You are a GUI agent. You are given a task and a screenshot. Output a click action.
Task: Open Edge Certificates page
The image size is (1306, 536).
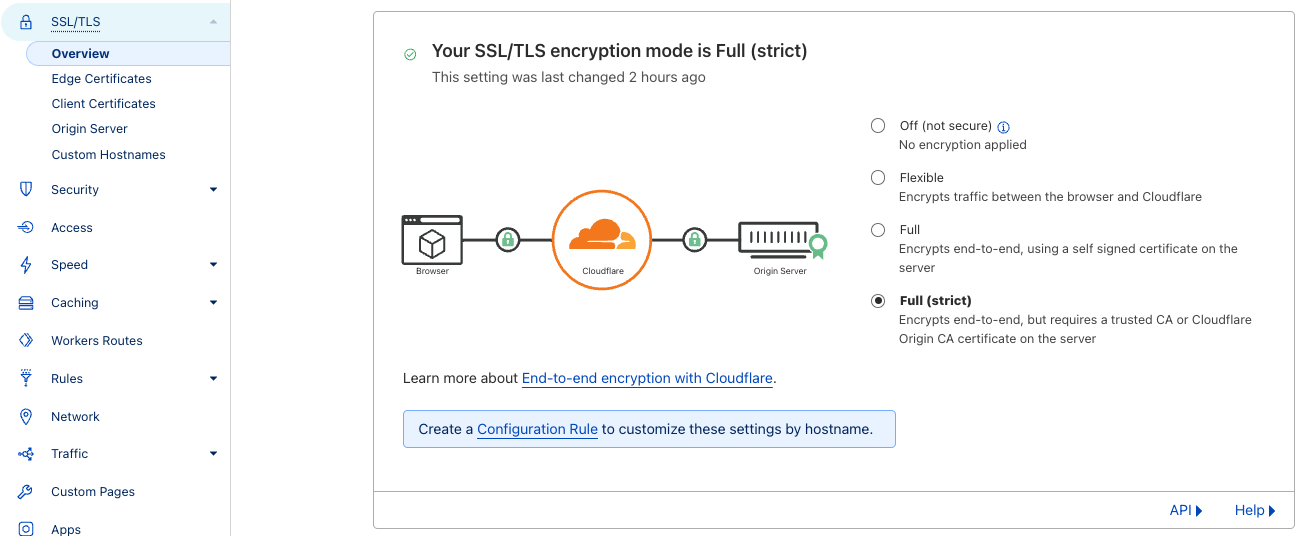coord(102,79)
